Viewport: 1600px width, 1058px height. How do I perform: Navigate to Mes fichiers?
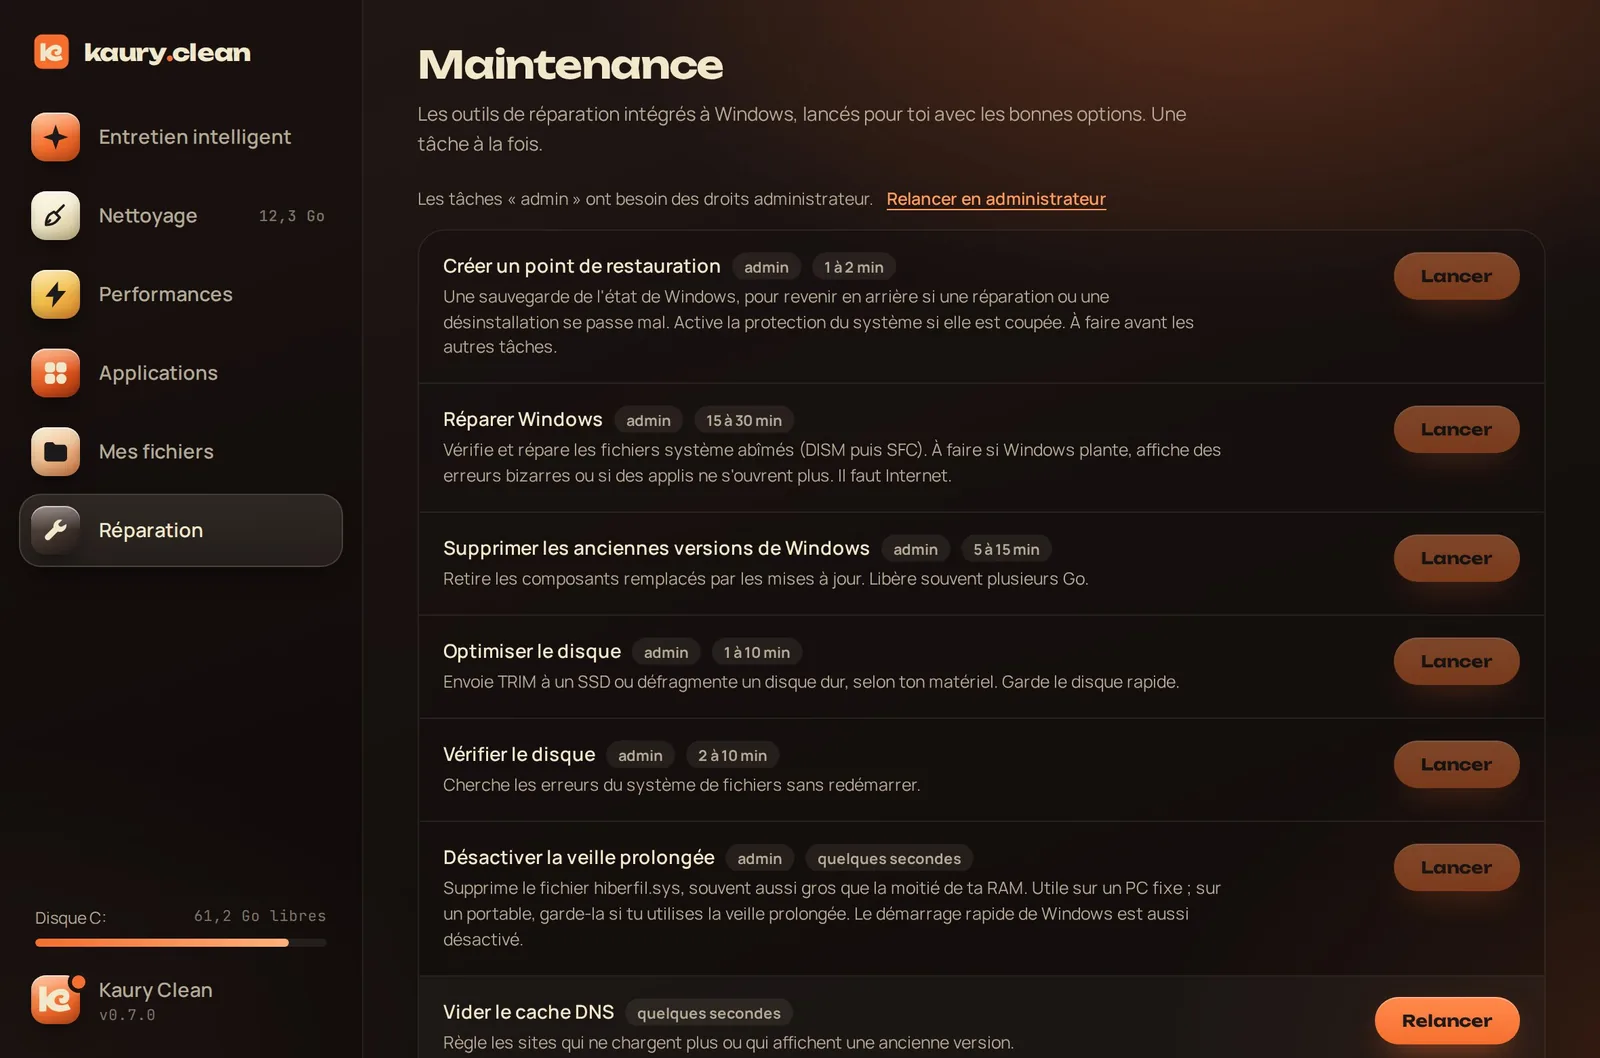pos(181,452)
